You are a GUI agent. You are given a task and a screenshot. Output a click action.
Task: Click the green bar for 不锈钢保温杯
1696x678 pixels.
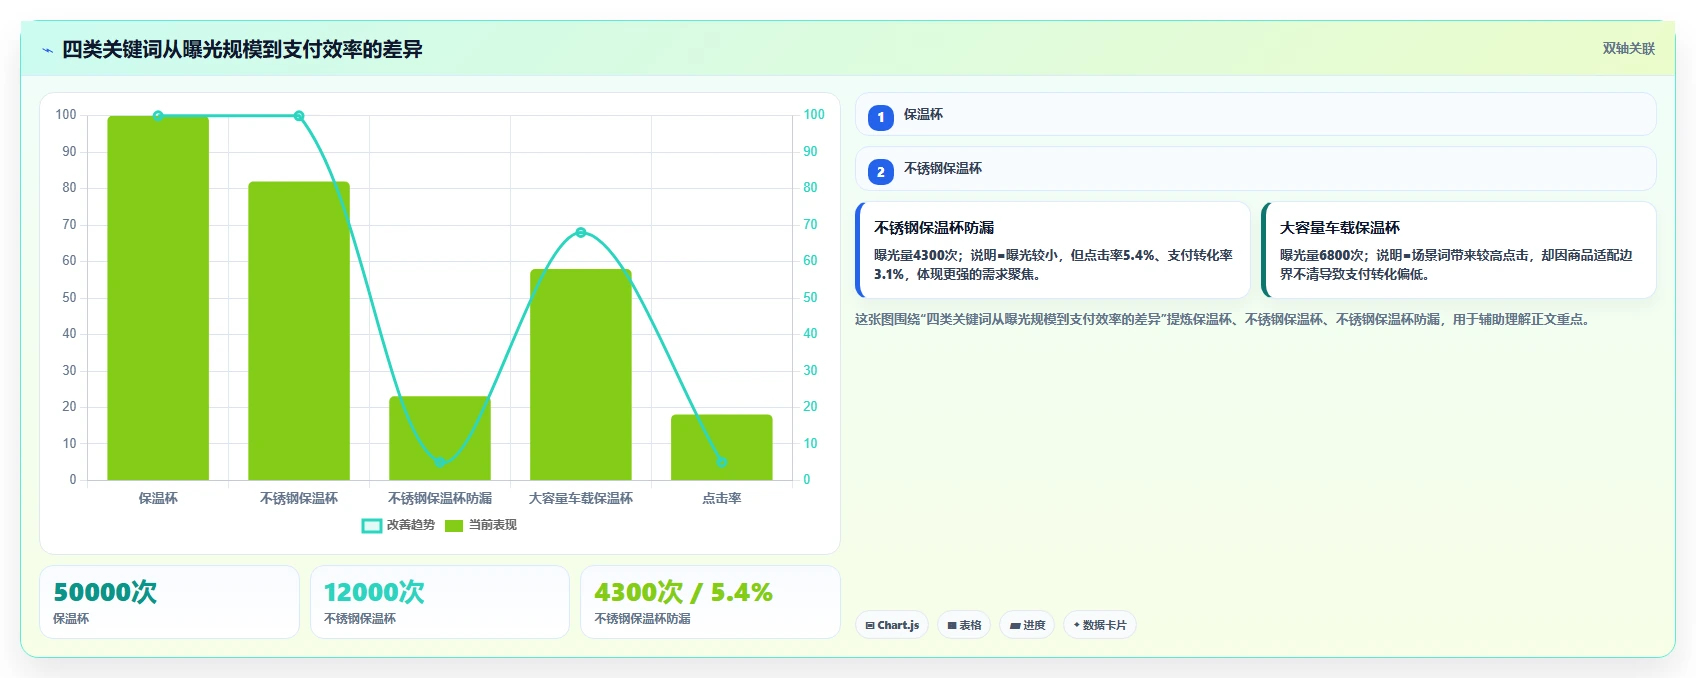click(x=299, y=331)
